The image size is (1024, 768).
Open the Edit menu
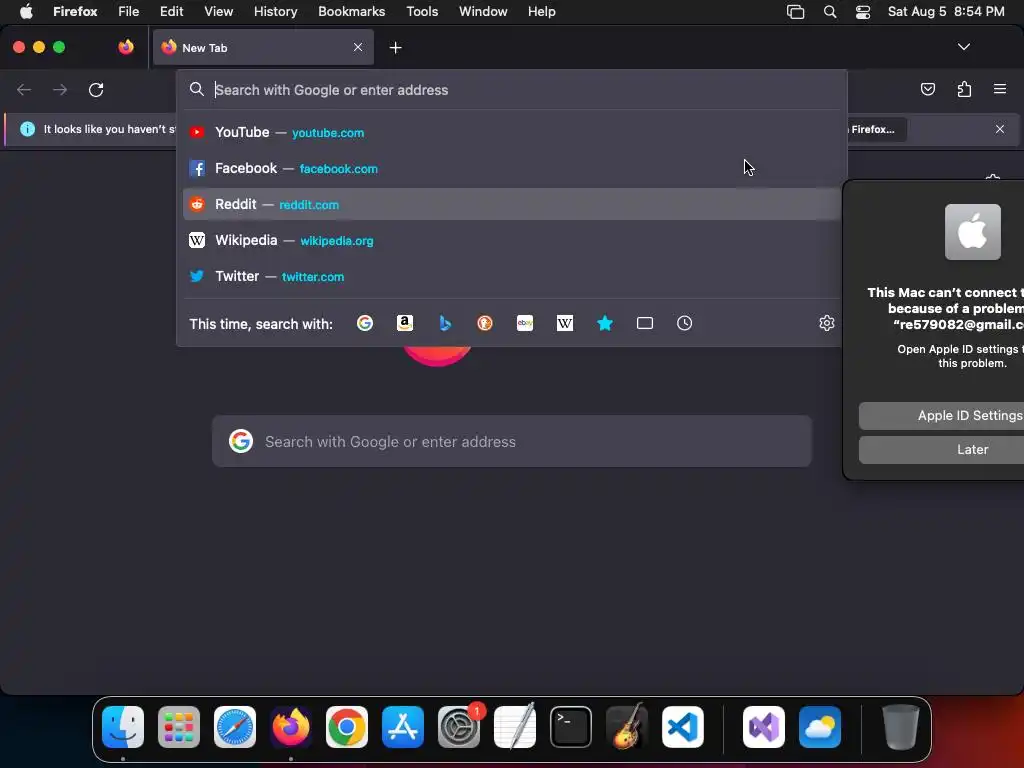(x=172, y=12)
